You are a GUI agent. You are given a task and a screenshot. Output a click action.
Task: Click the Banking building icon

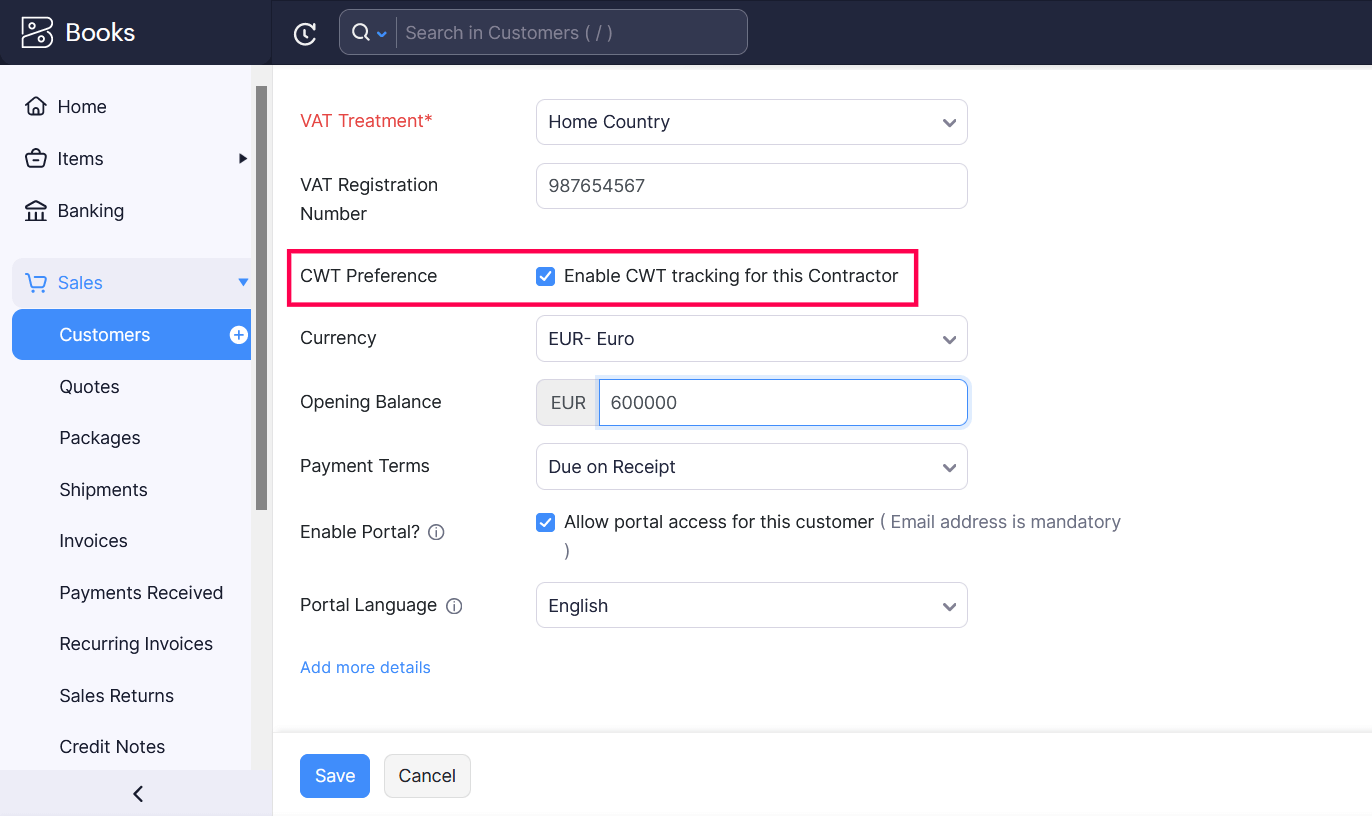pos(36,211)
